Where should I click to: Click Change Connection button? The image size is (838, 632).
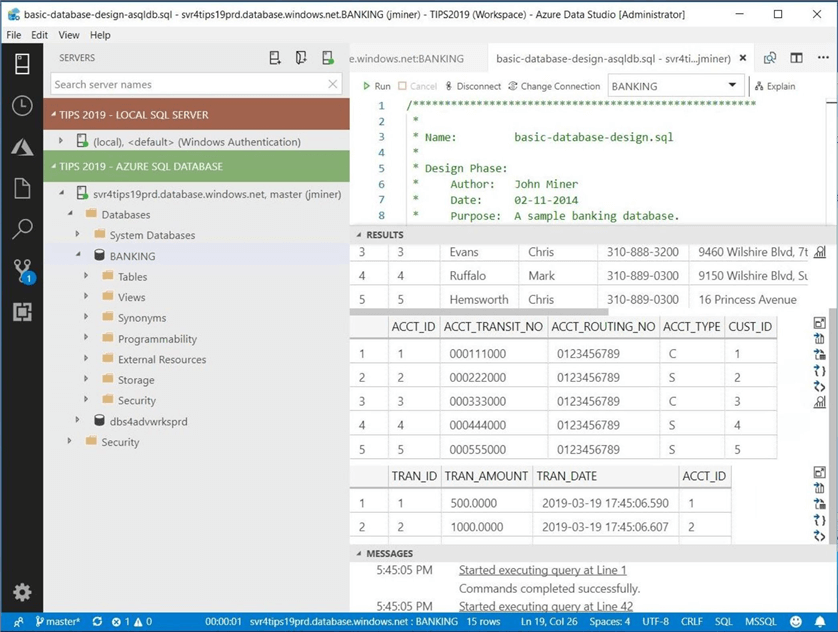554,86
